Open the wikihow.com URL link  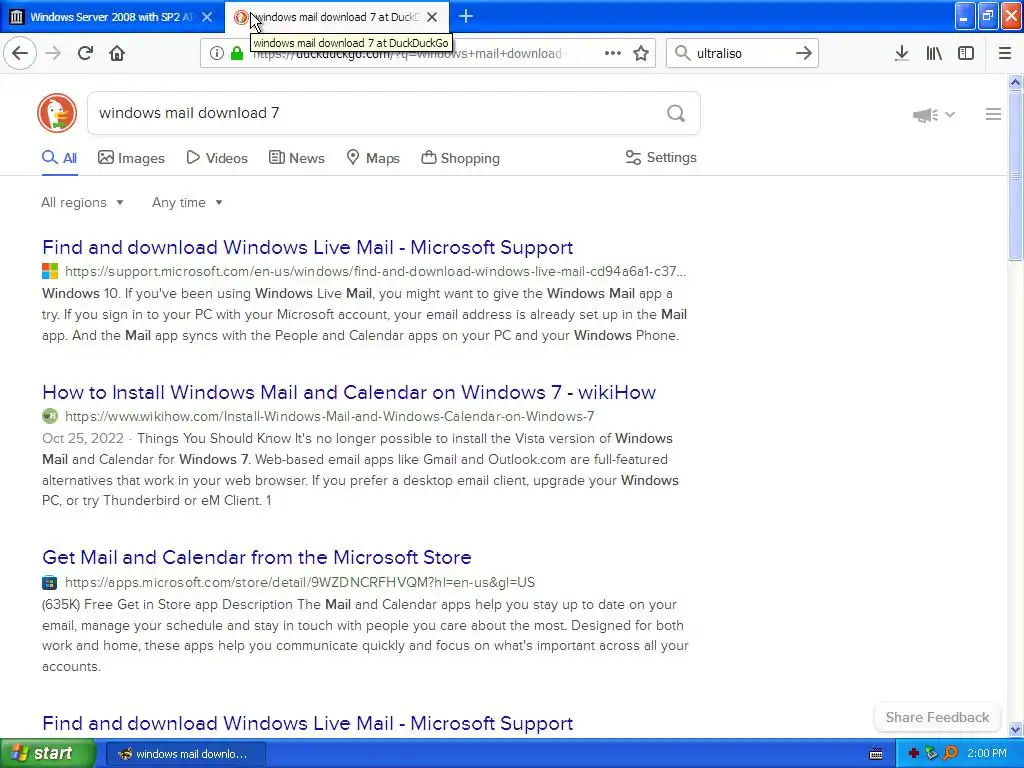click(330, 416)
